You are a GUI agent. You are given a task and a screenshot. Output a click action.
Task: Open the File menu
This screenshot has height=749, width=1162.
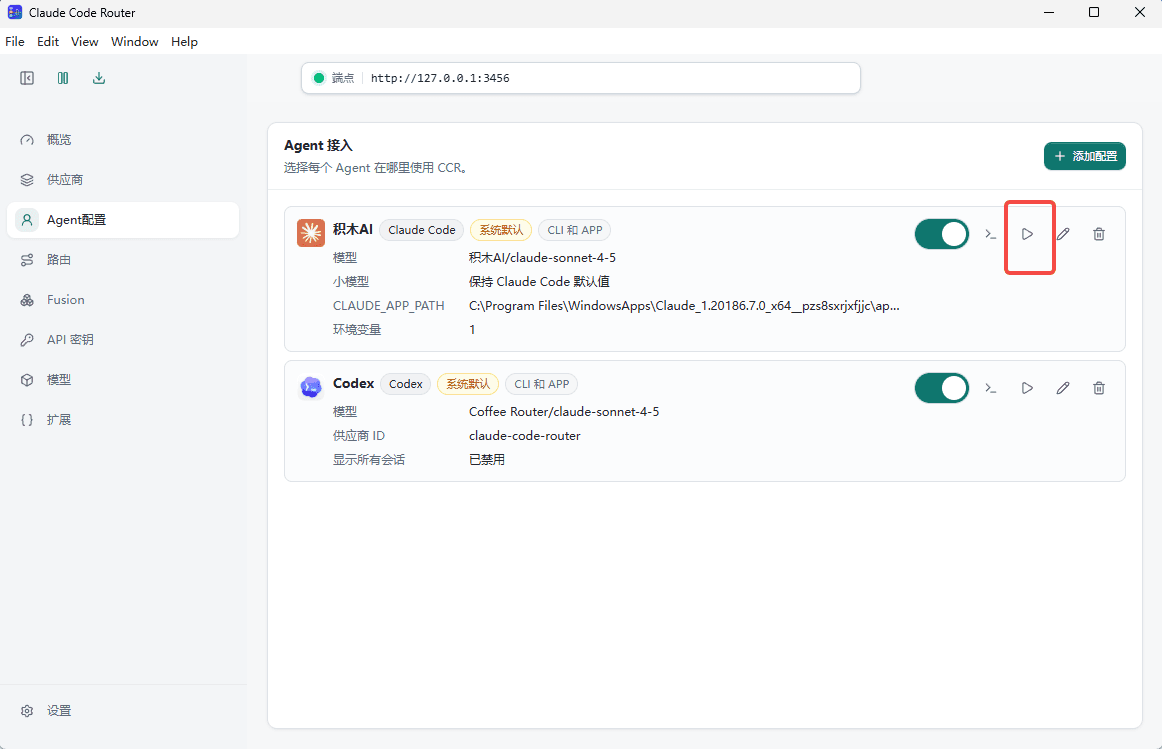(x=15, y=41)
